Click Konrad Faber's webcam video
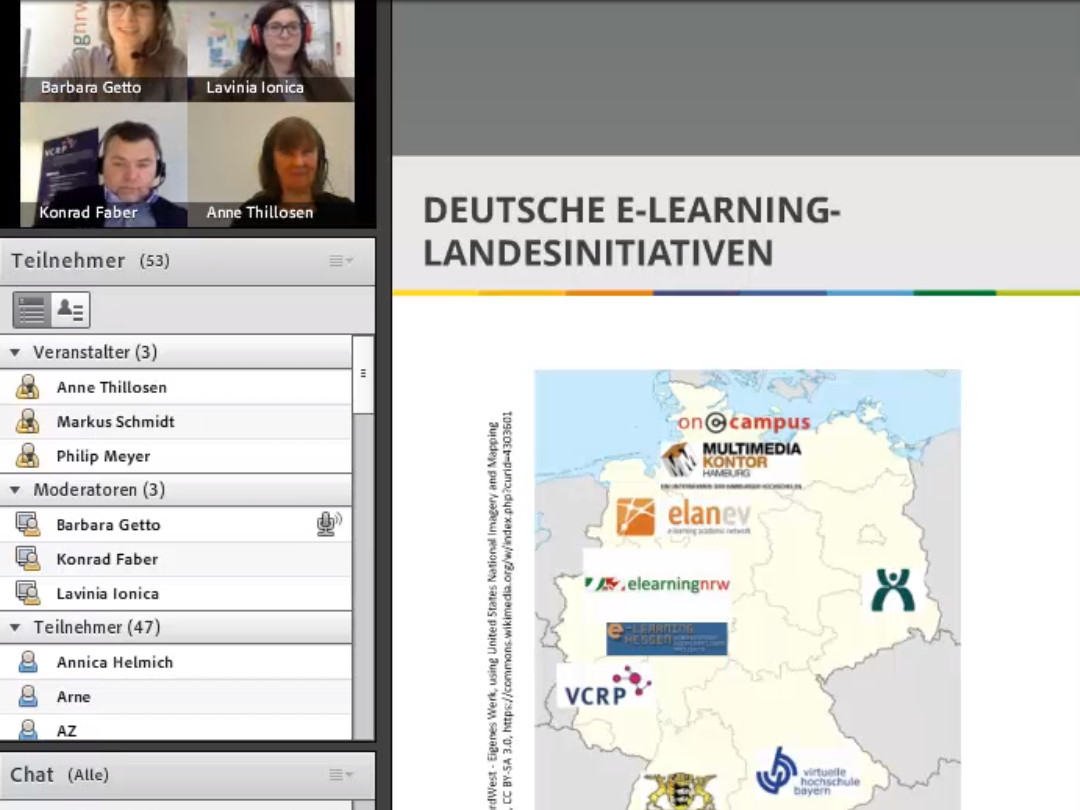 coord(104,165)
